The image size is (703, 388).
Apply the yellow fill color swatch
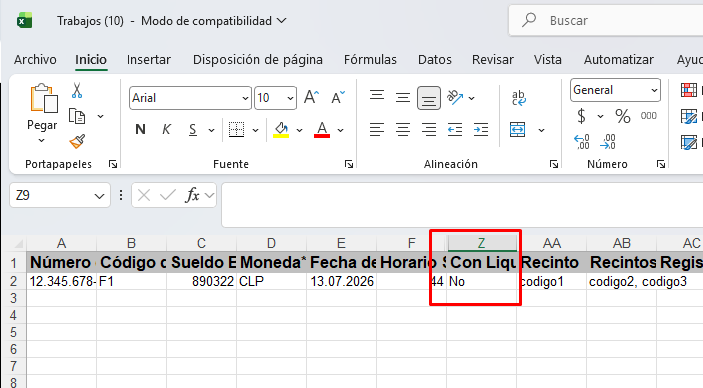tap(281, 130)
